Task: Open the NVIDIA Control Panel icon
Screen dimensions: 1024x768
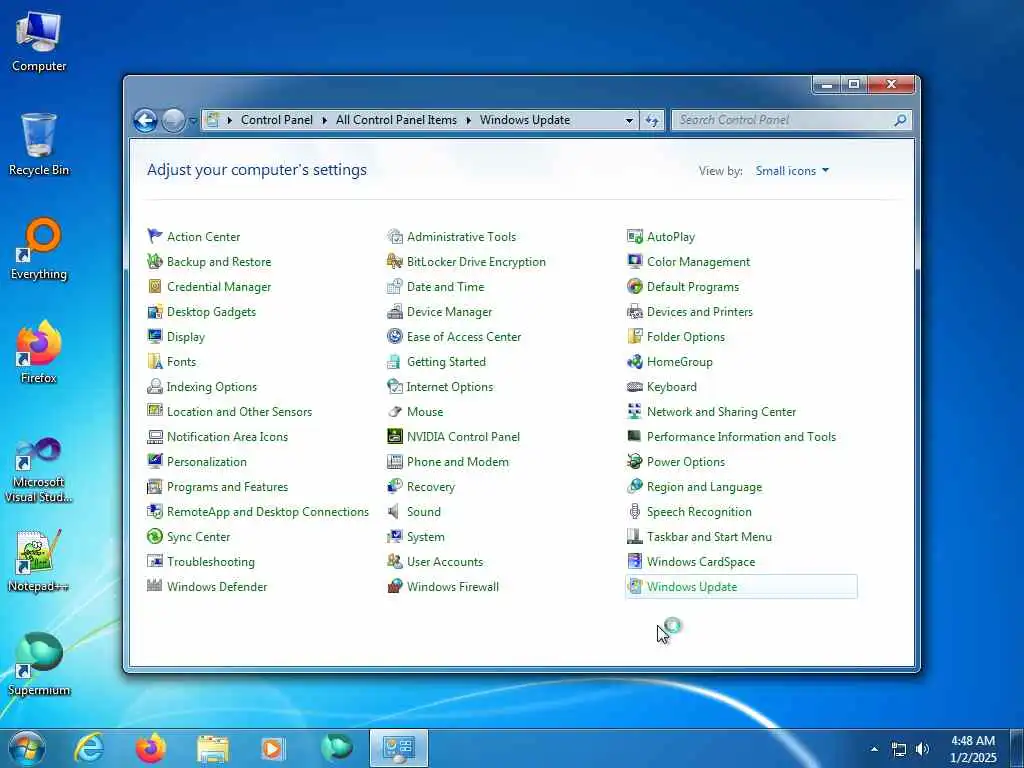Action: pyautogui.click(x=394, y=436)
